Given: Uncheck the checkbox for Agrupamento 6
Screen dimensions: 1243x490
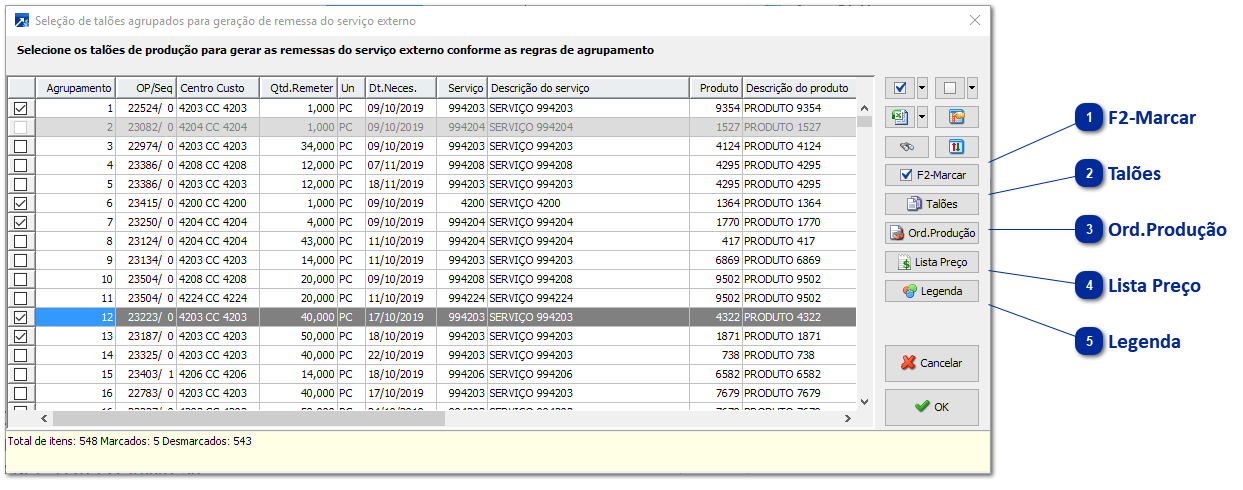Looking at the screenshot, I should tap(21, 203).
